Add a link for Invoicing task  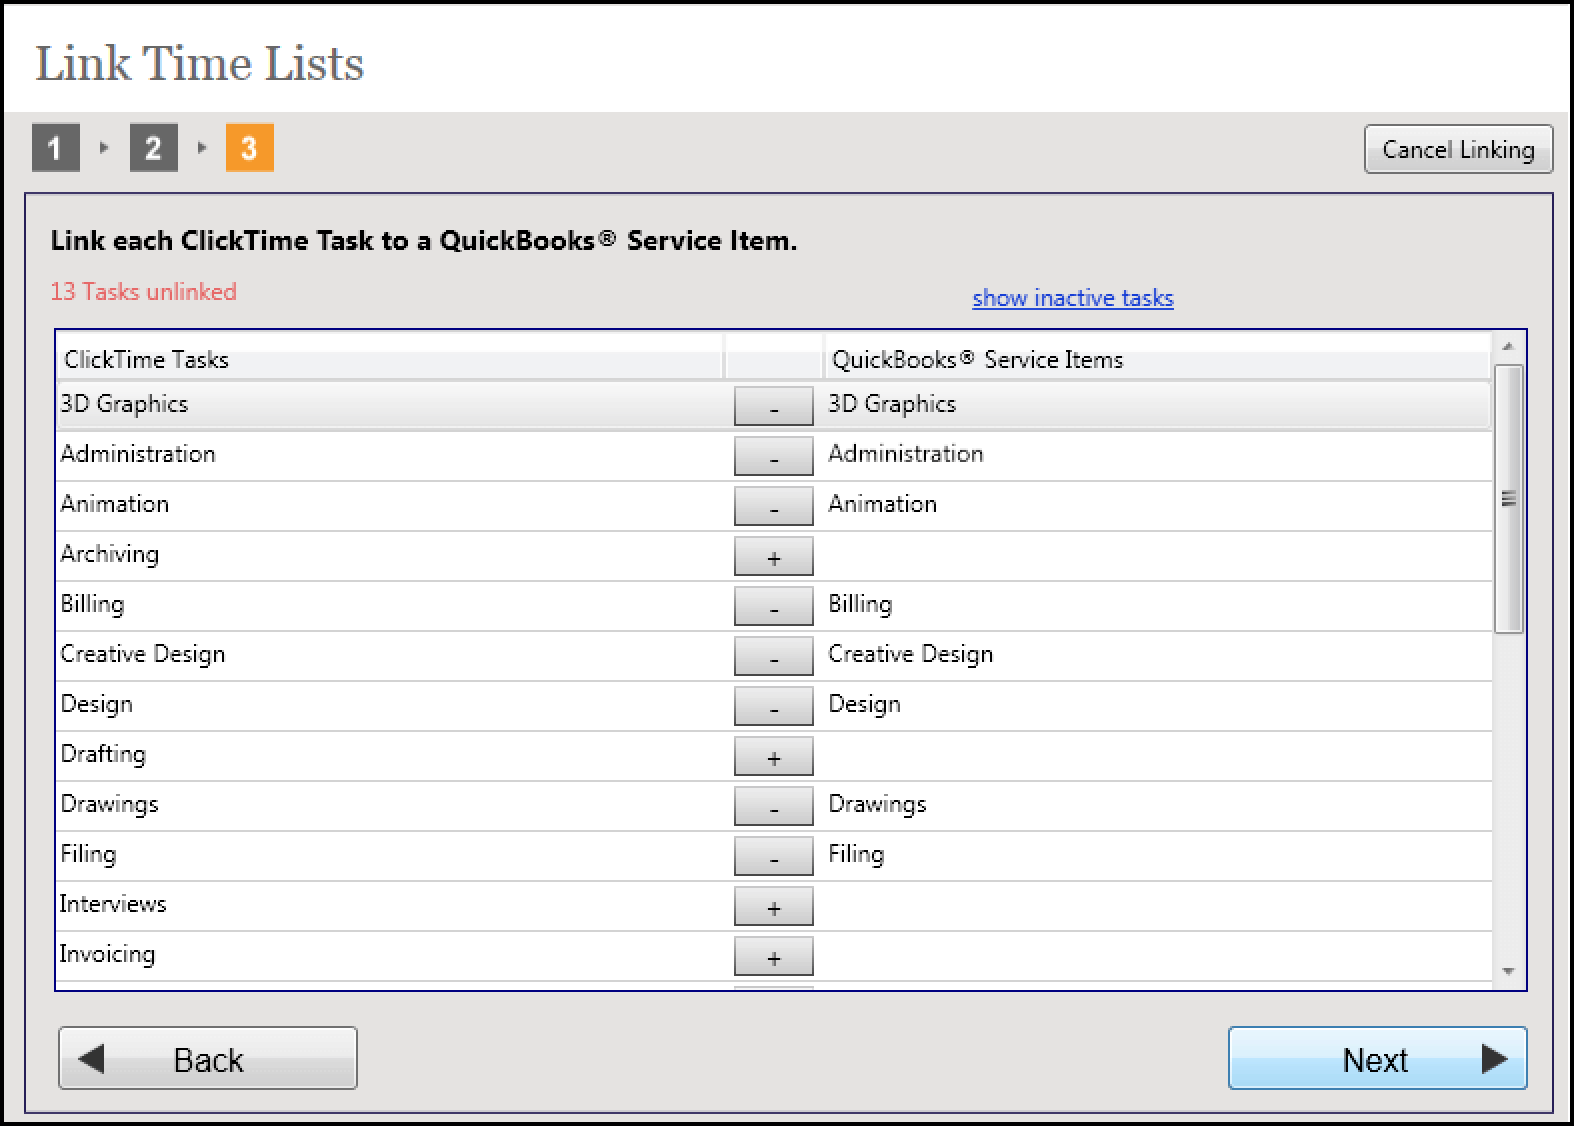[773, 957]
